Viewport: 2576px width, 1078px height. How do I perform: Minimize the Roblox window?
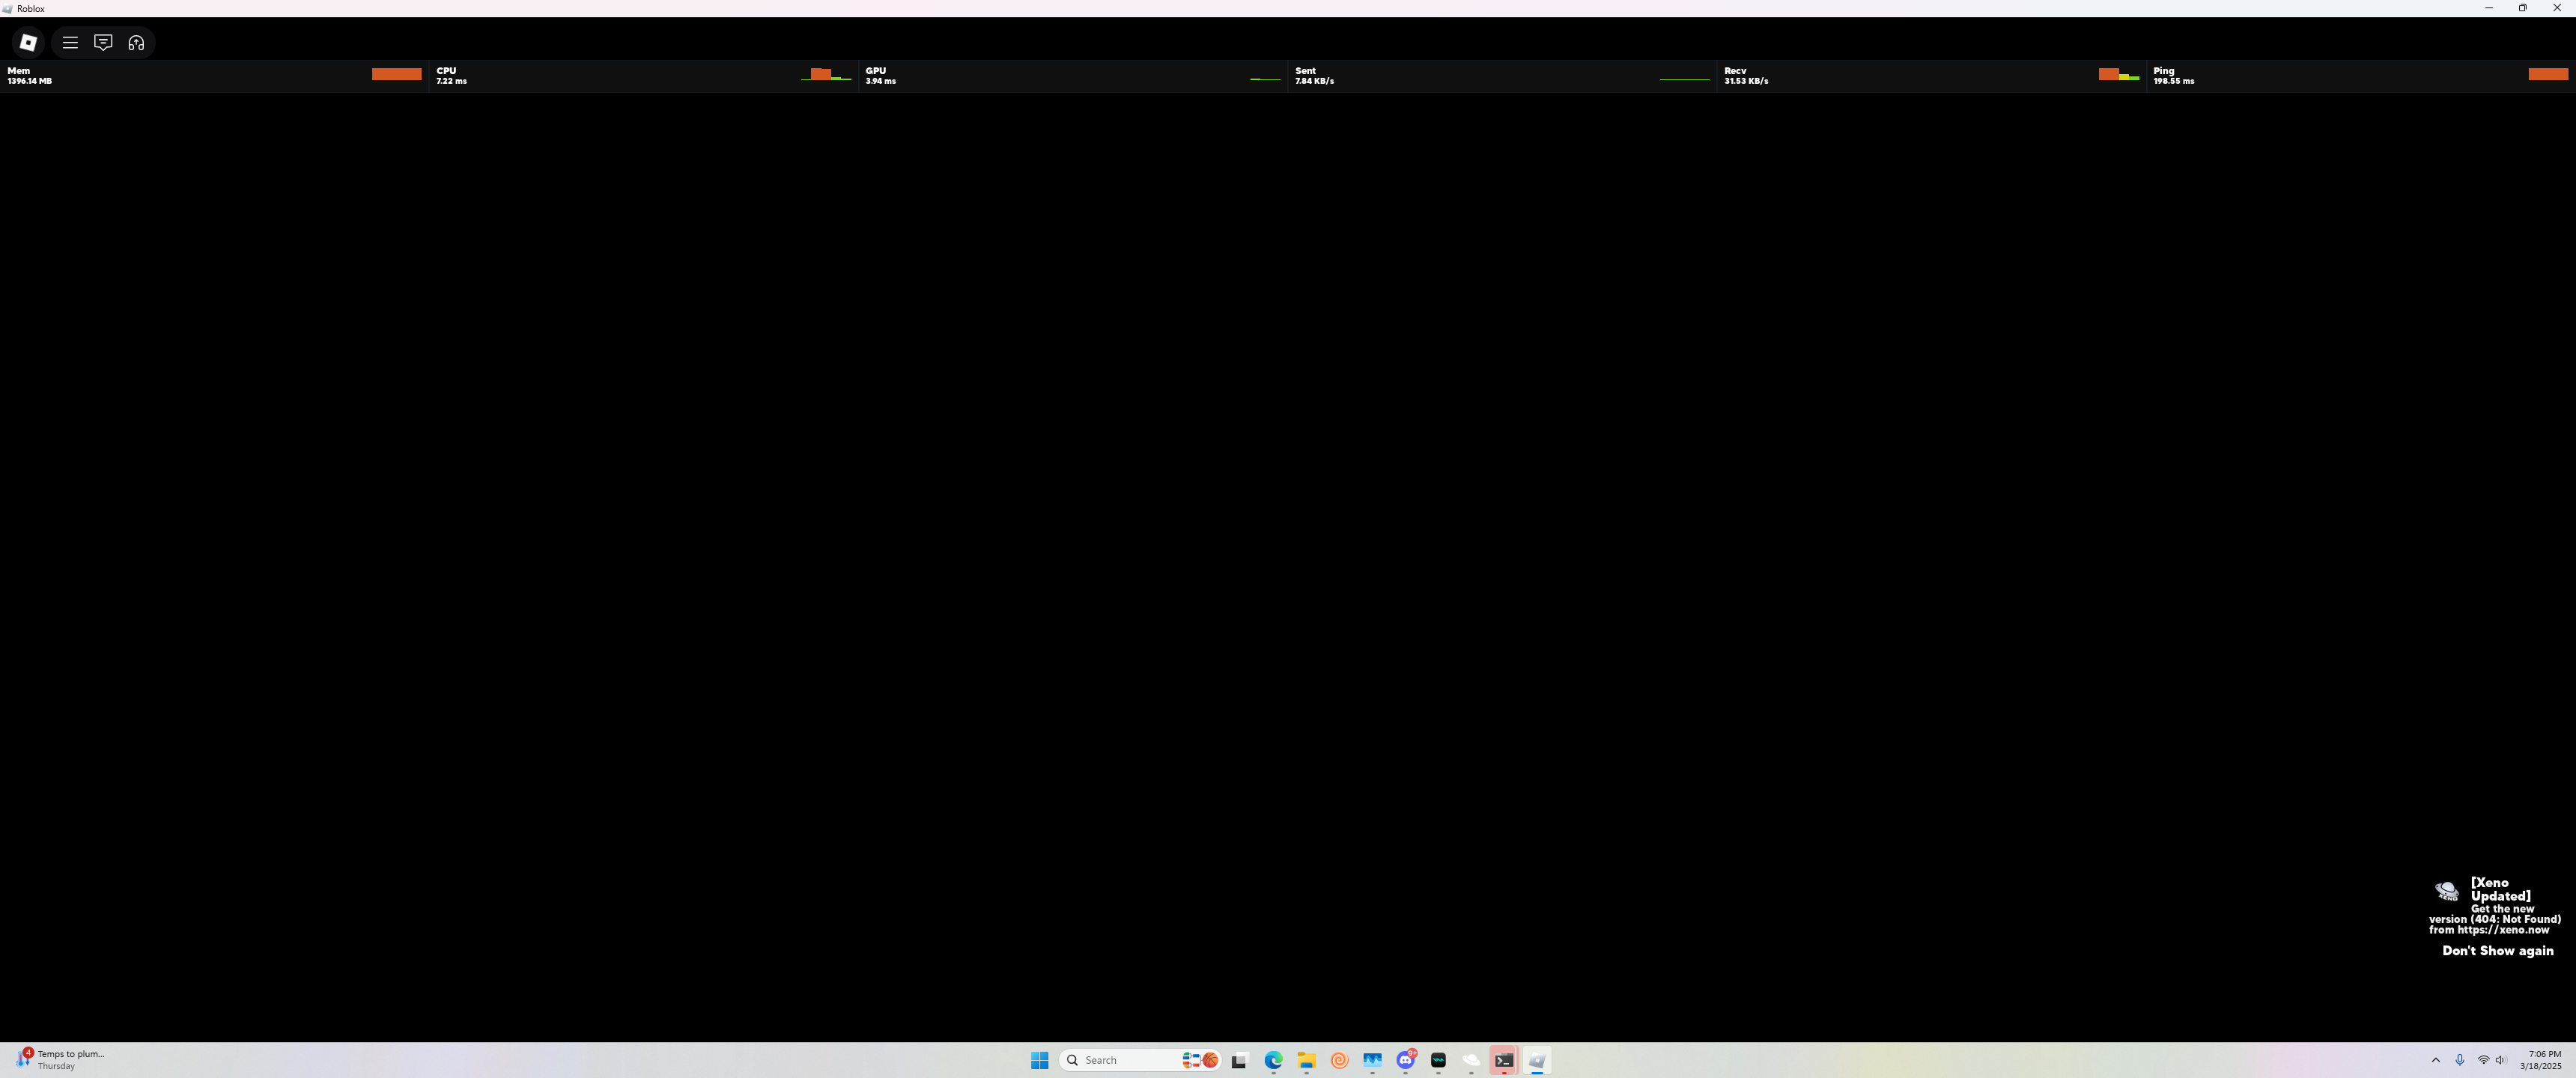[x=2489, y=8]
